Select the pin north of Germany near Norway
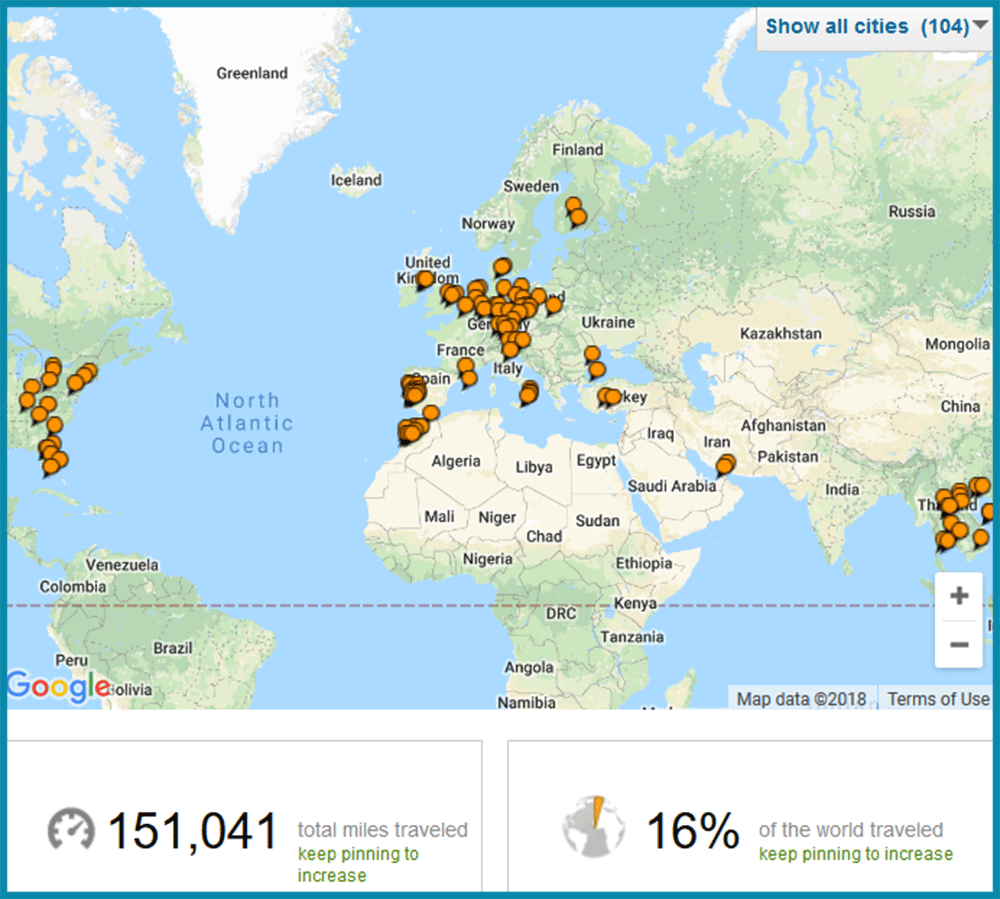Viewport: 1000px width, 899px height. click(x=501, y=266)
